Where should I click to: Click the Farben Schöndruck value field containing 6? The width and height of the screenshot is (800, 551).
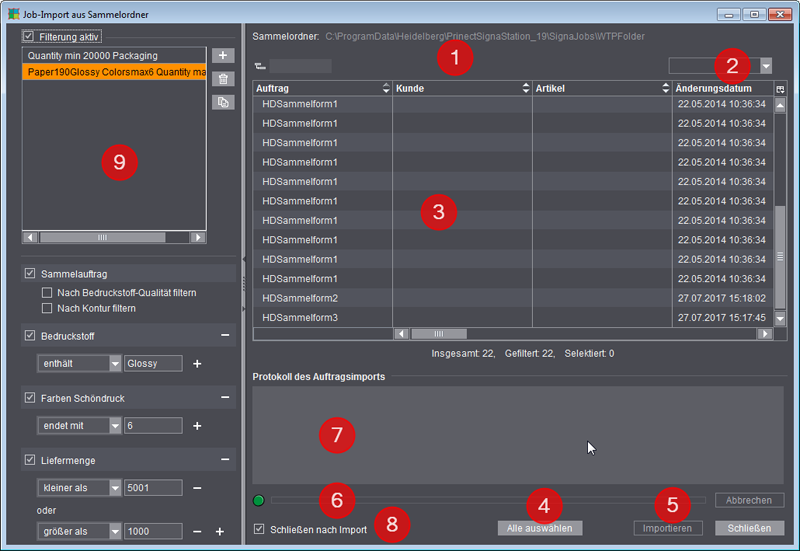click(153, 426)
